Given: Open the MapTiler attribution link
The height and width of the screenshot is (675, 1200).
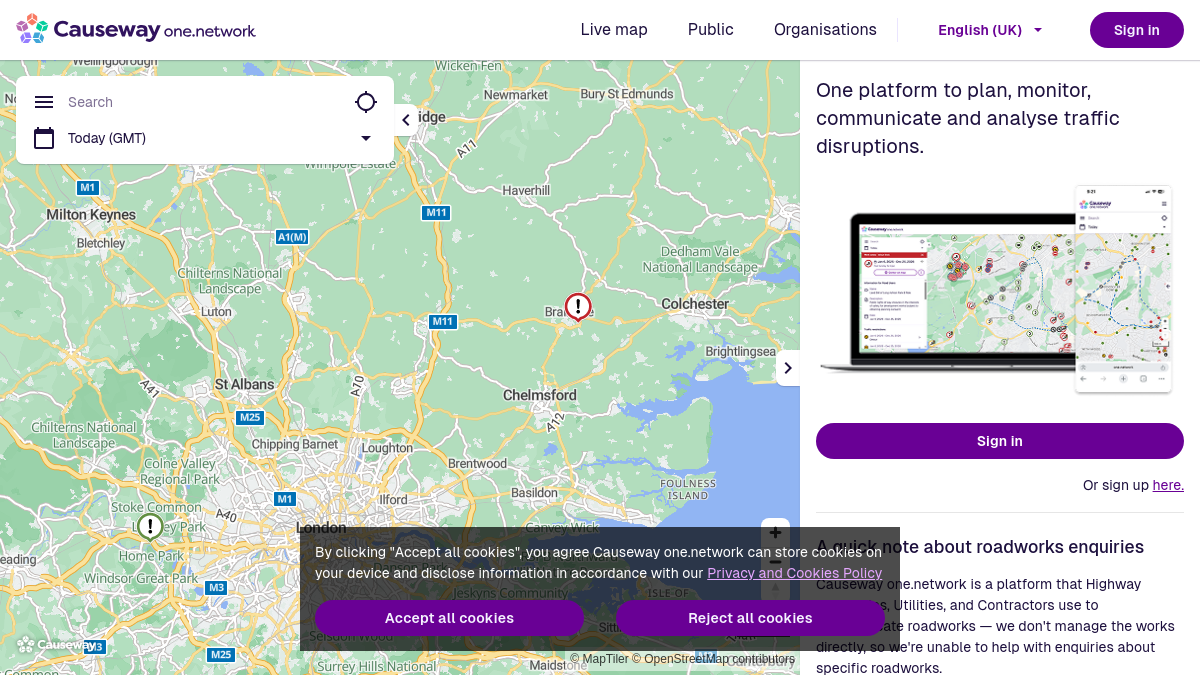Looking at the screenshot, I should pyautogui.click(x=599, y=659).
